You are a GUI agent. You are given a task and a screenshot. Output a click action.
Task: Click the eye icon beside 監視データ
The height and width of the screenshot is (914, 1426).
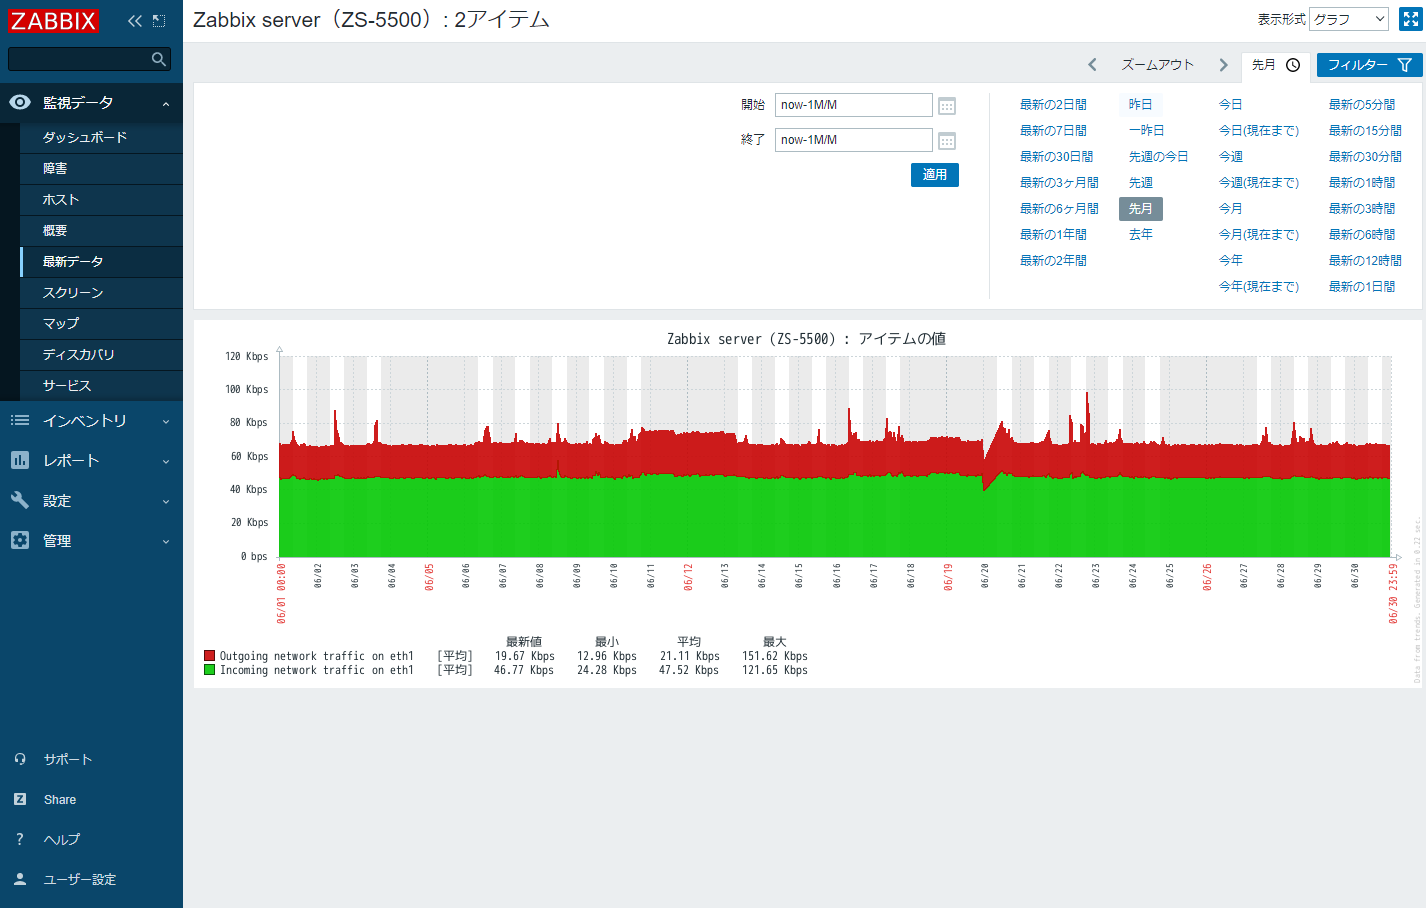point(20,102)
